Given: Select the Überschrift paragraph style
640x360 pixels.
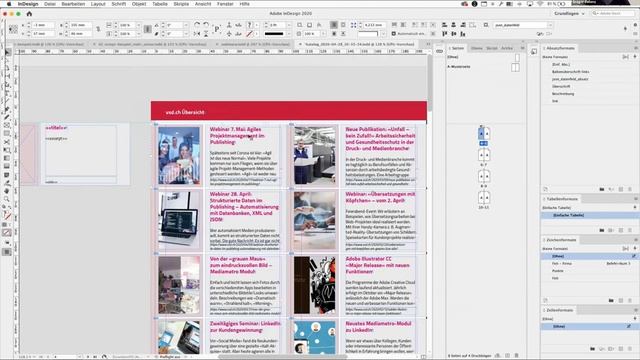Looking at the screenshot, I should tap(561, 86).
